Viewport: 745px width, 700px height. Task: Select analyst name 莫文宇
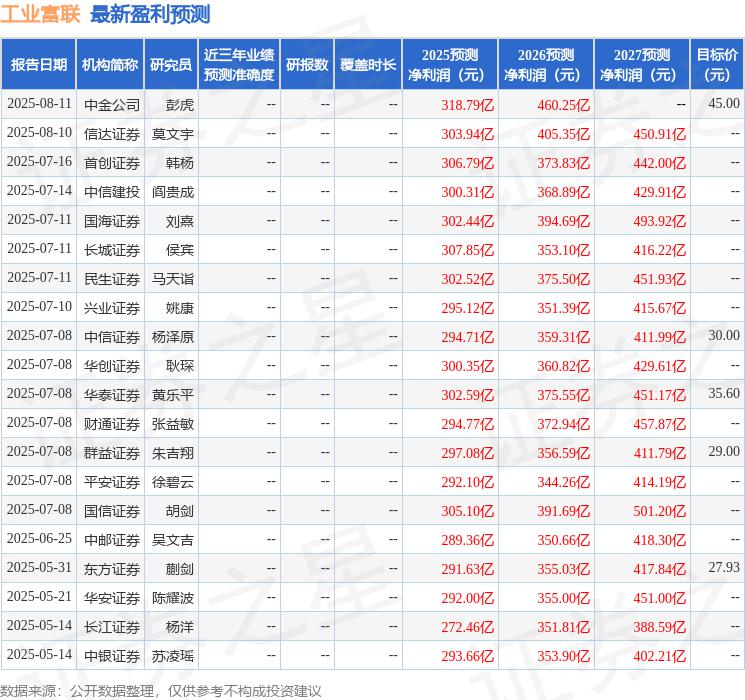click(x=173, y=134)
